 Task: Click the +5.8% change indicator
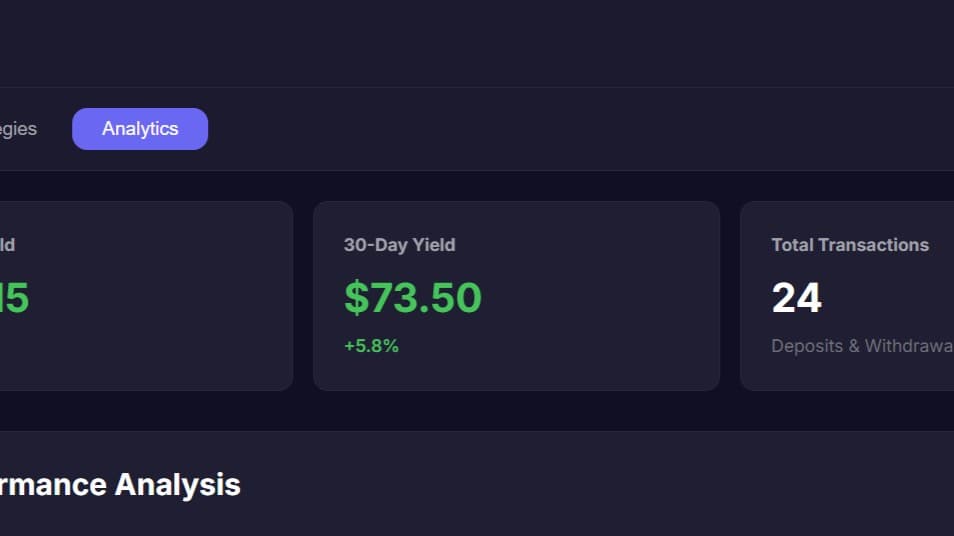click(x=371, y=346)
